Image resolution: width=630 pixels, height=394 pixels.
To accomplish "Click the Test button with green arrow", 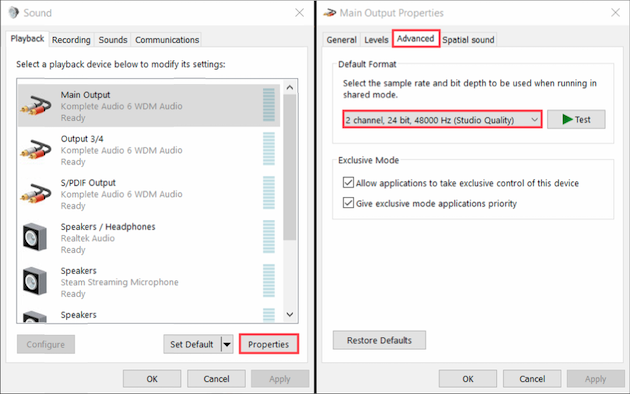I will [x=576, y=120].
